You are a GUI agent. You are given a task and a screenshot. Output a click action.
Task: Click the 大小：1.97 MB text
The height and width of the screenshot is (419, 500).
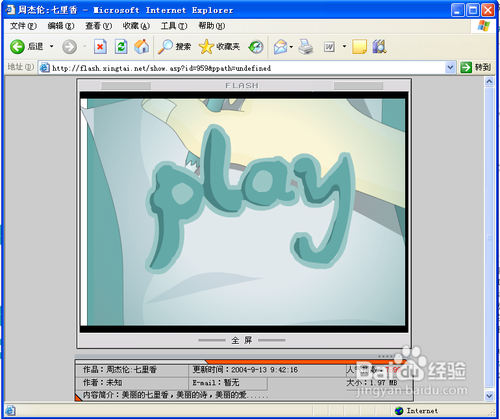[x=372, y=382]
